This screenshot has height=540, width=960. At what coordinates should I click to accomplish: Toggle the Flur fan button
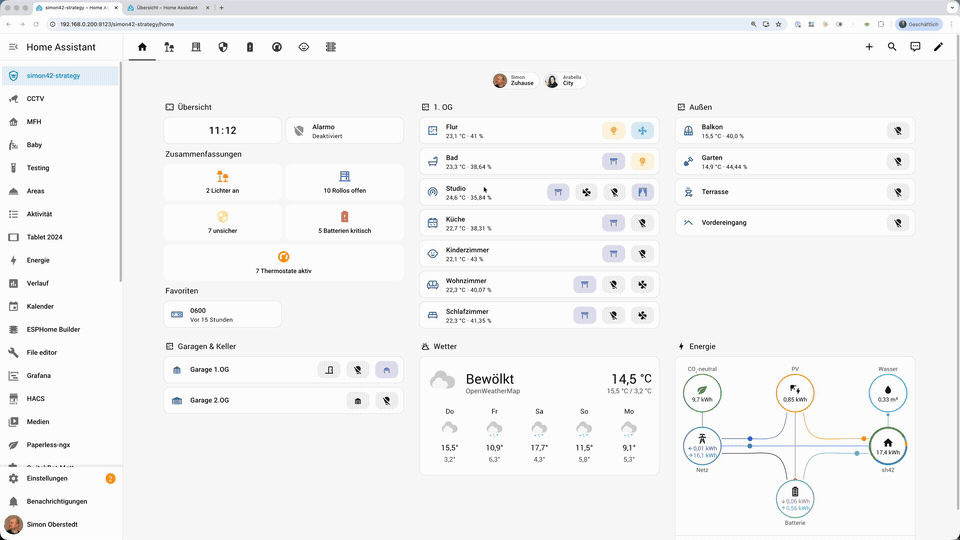pos(642,130)
